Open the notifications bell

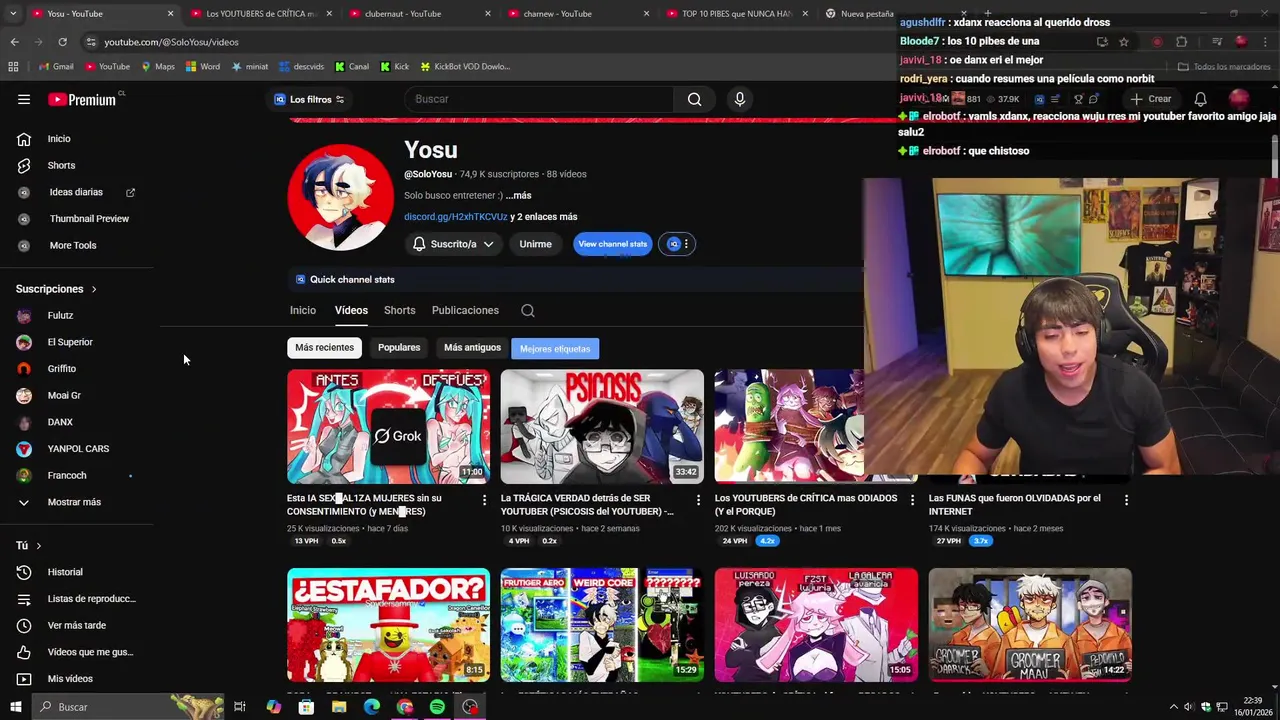pyautogui.click(x=1200, y=99)
